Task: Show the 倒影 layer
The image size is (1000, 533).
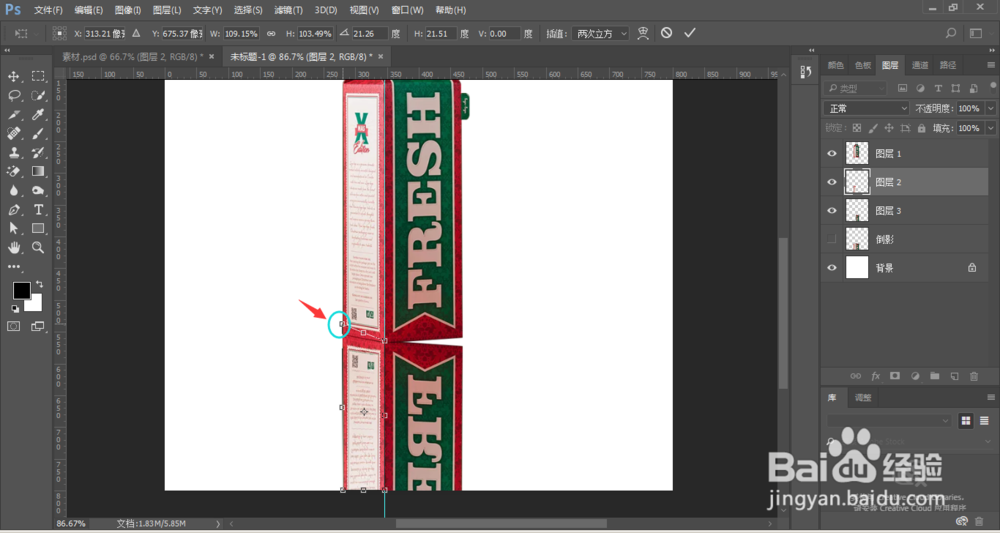Action: (832, 239)
